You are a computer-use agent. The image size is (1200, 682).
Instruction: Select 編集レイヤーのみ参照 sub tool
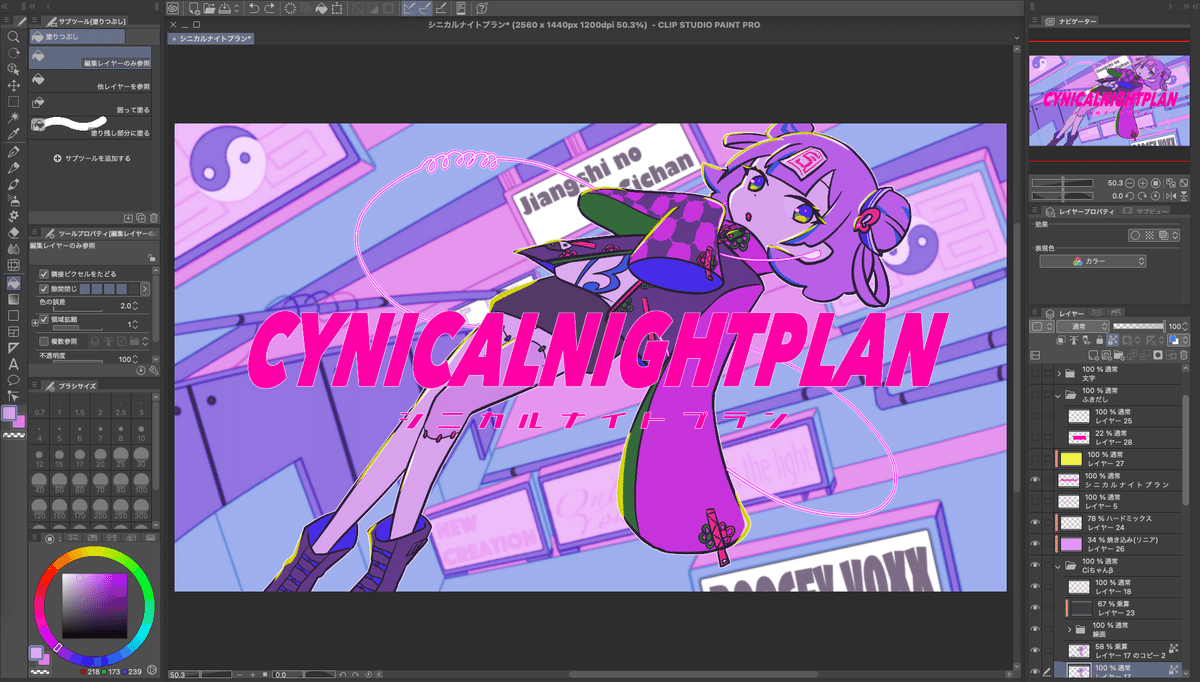(91, 57)
